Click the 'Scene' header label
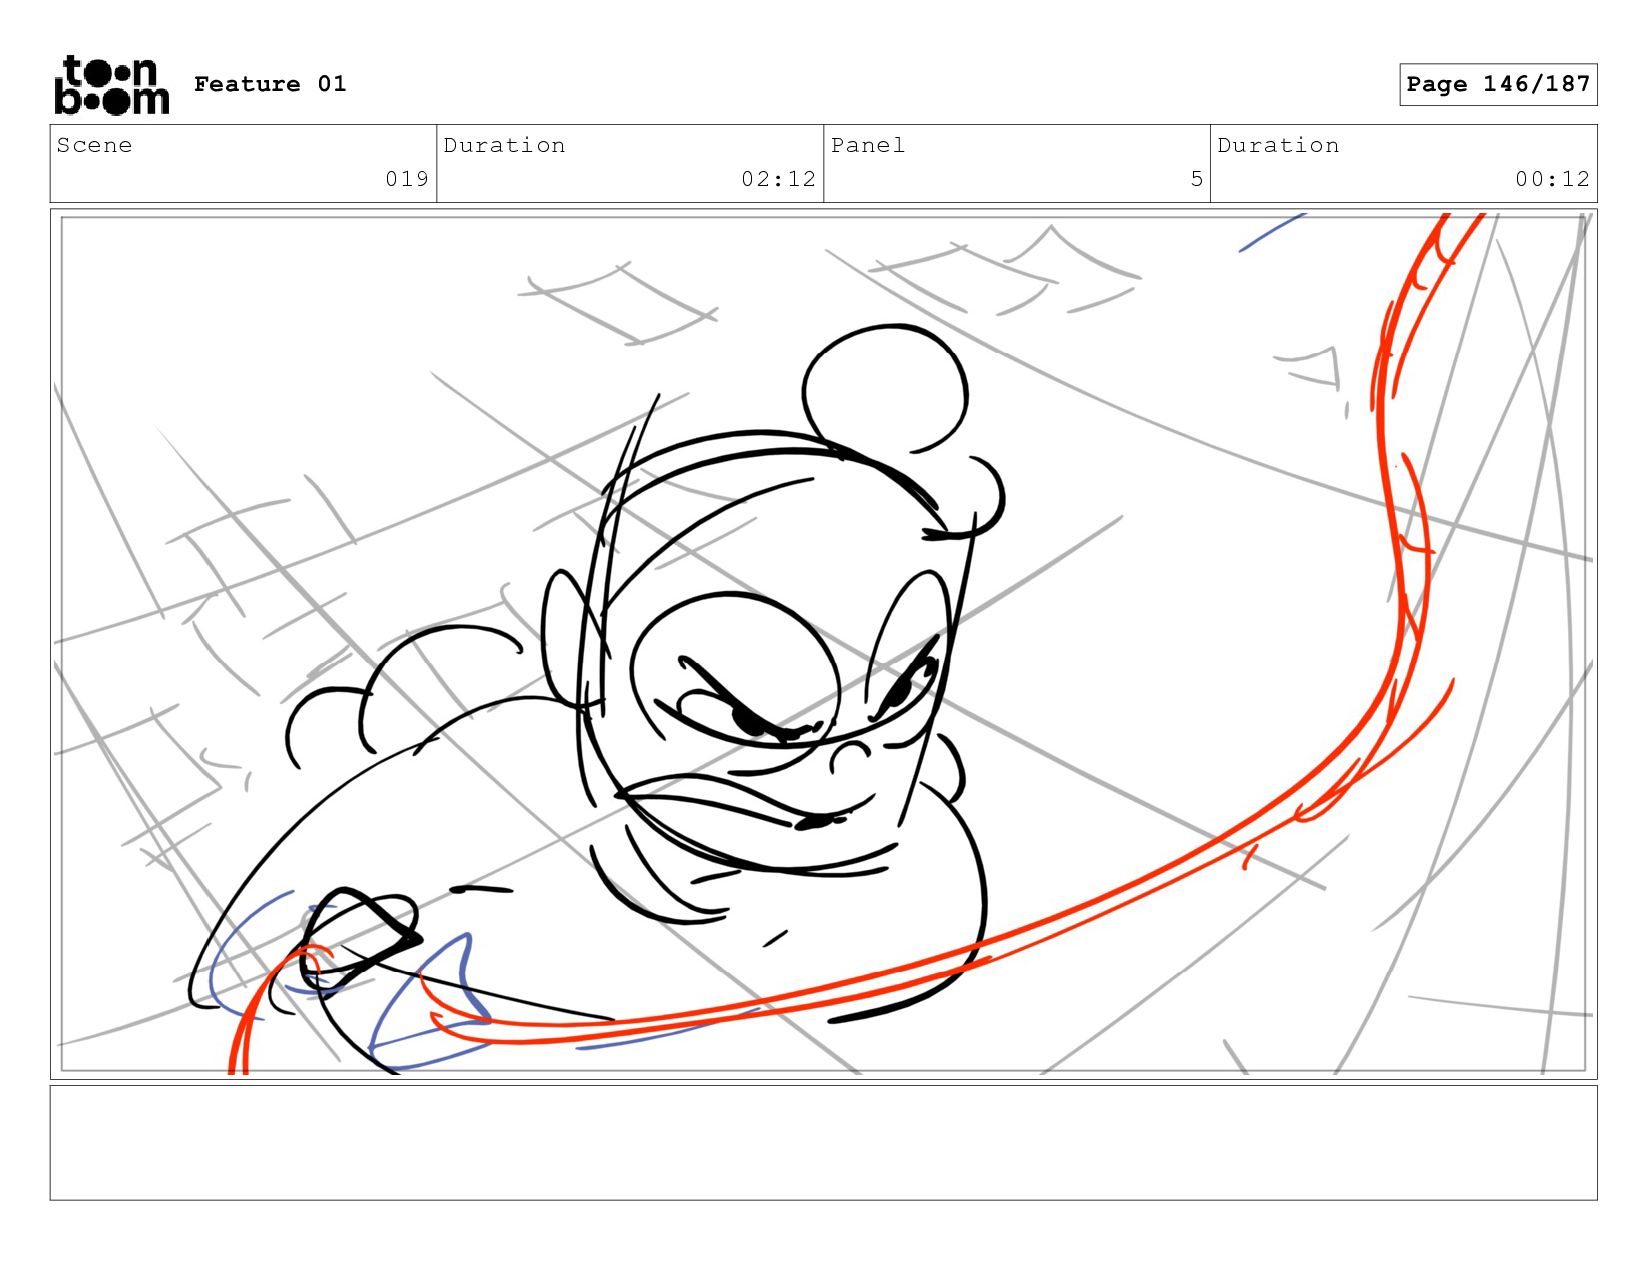 (x=94, y=145)
